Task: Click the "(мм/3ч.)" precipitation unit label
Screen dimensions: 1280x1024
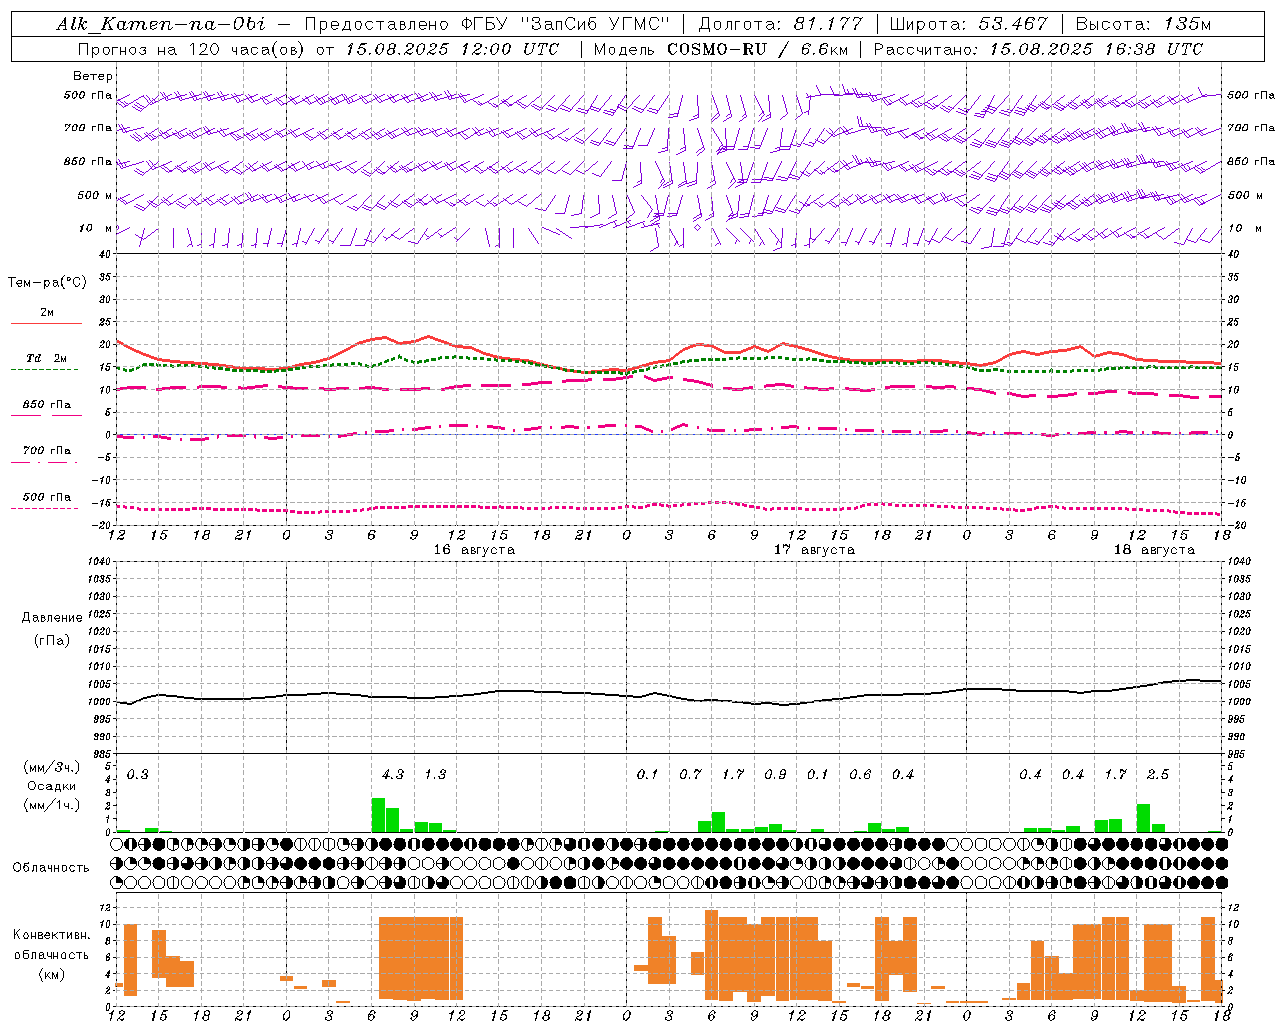Action: 51,768
